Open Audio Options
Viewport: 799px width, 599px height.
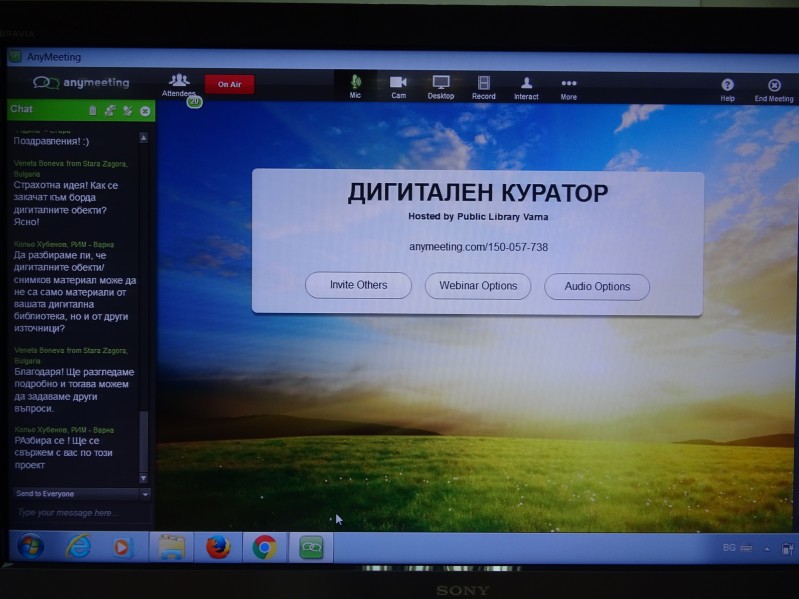(597, 287)
